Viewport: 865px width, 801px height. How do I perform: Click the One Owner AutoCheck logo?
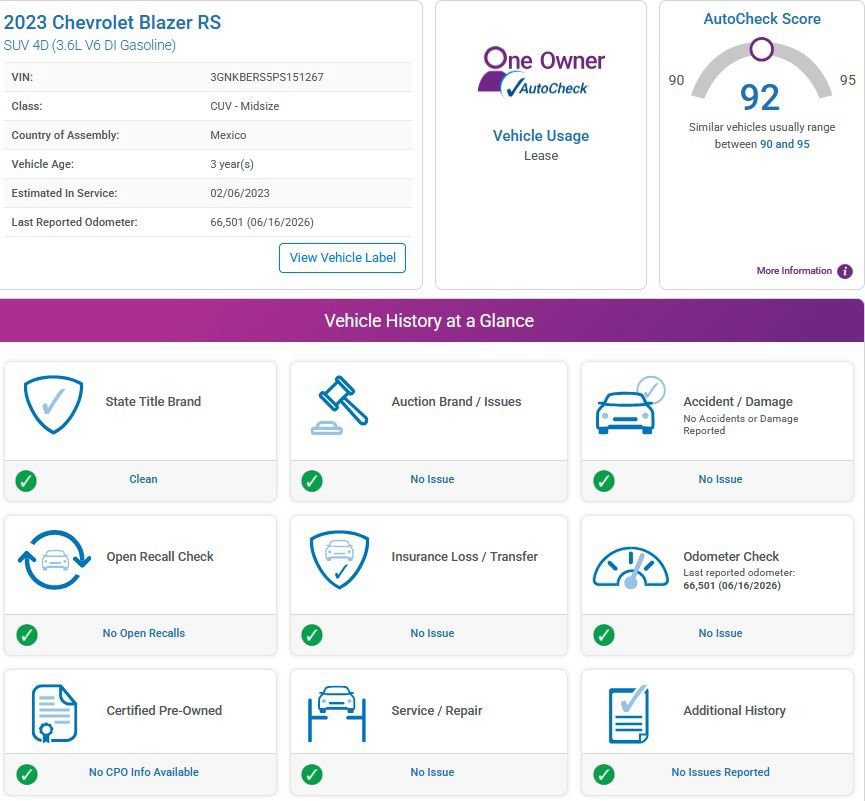point(541,72)
